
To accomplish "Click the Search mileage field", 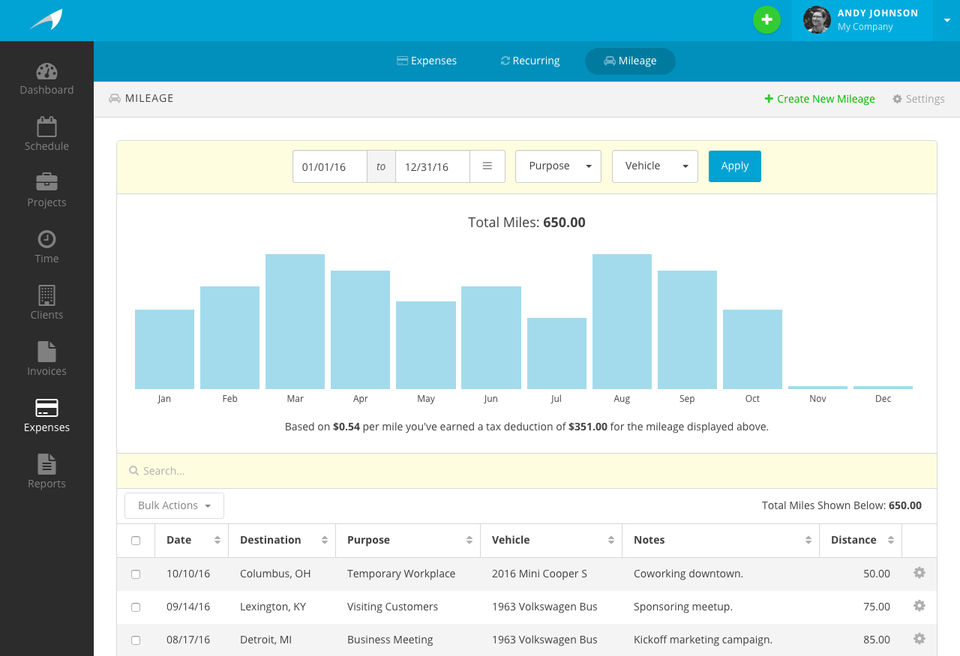I will tap(527, 471).
